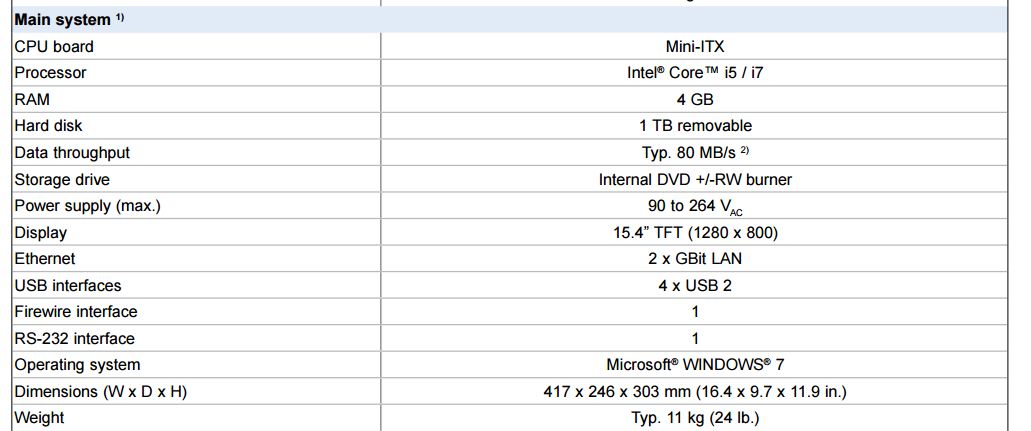Select the 15.4" TFT display value
The width and height of the screenshot is (1031, 431).
[x=695, y=233]
